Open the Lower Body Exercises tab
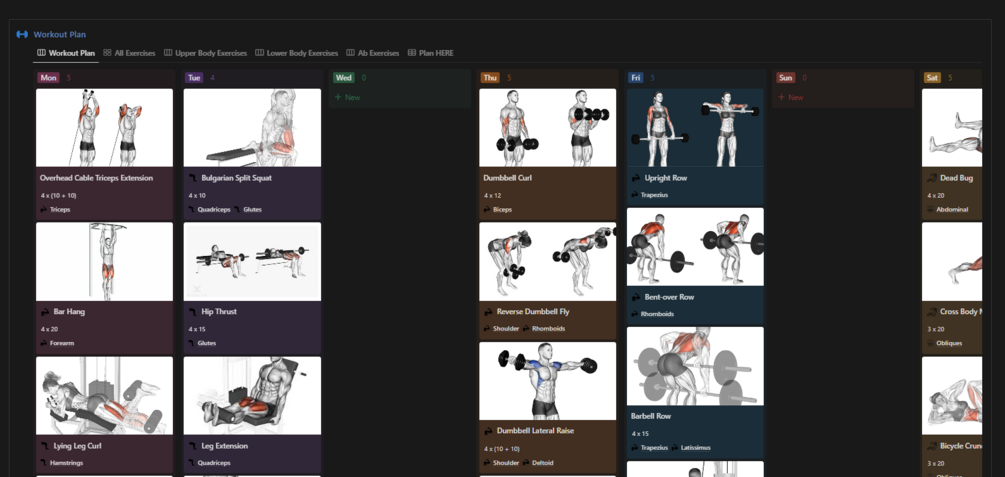1005x477 pixels. pos(297,53)
